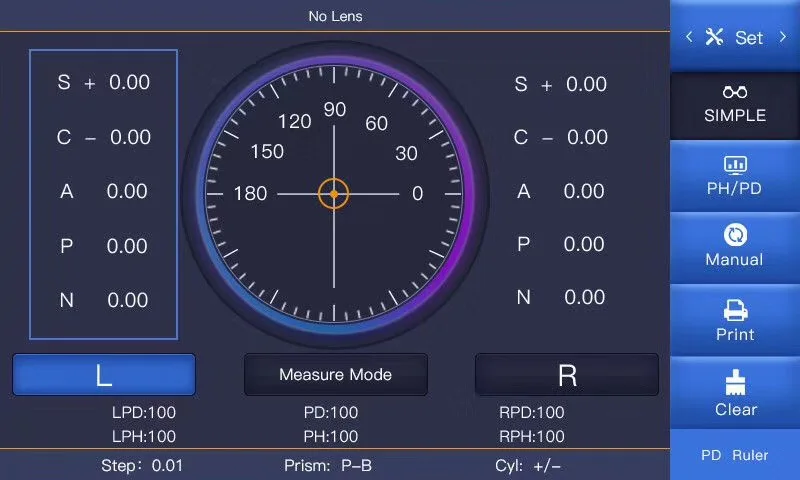Select the R right lens button

(567, 375)
